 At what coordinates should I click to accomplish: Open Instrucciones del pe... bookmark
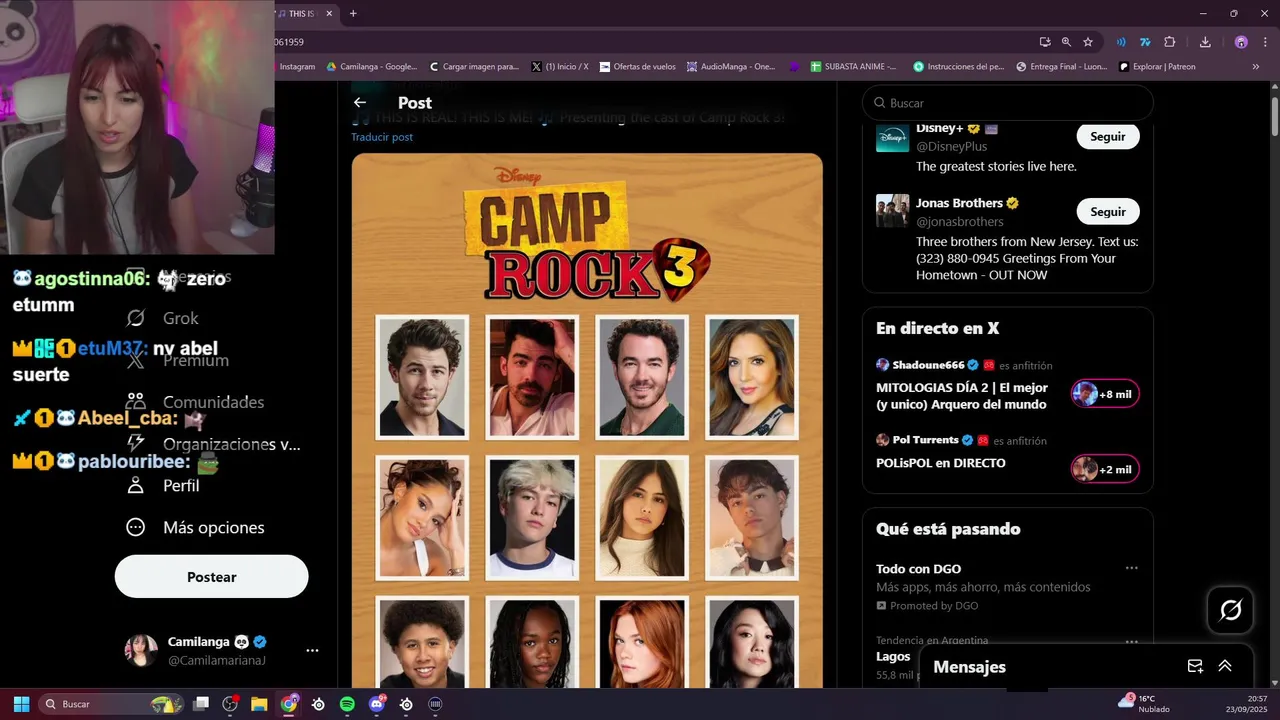coord(959,67)
